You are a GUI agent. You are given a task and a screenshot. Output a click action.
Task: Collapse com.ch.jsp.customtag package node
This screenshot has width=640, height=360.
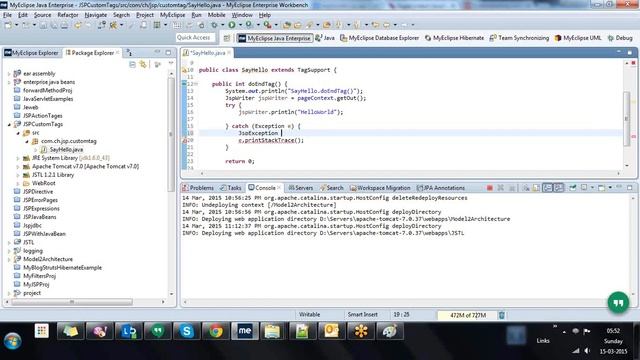(27, 141)
